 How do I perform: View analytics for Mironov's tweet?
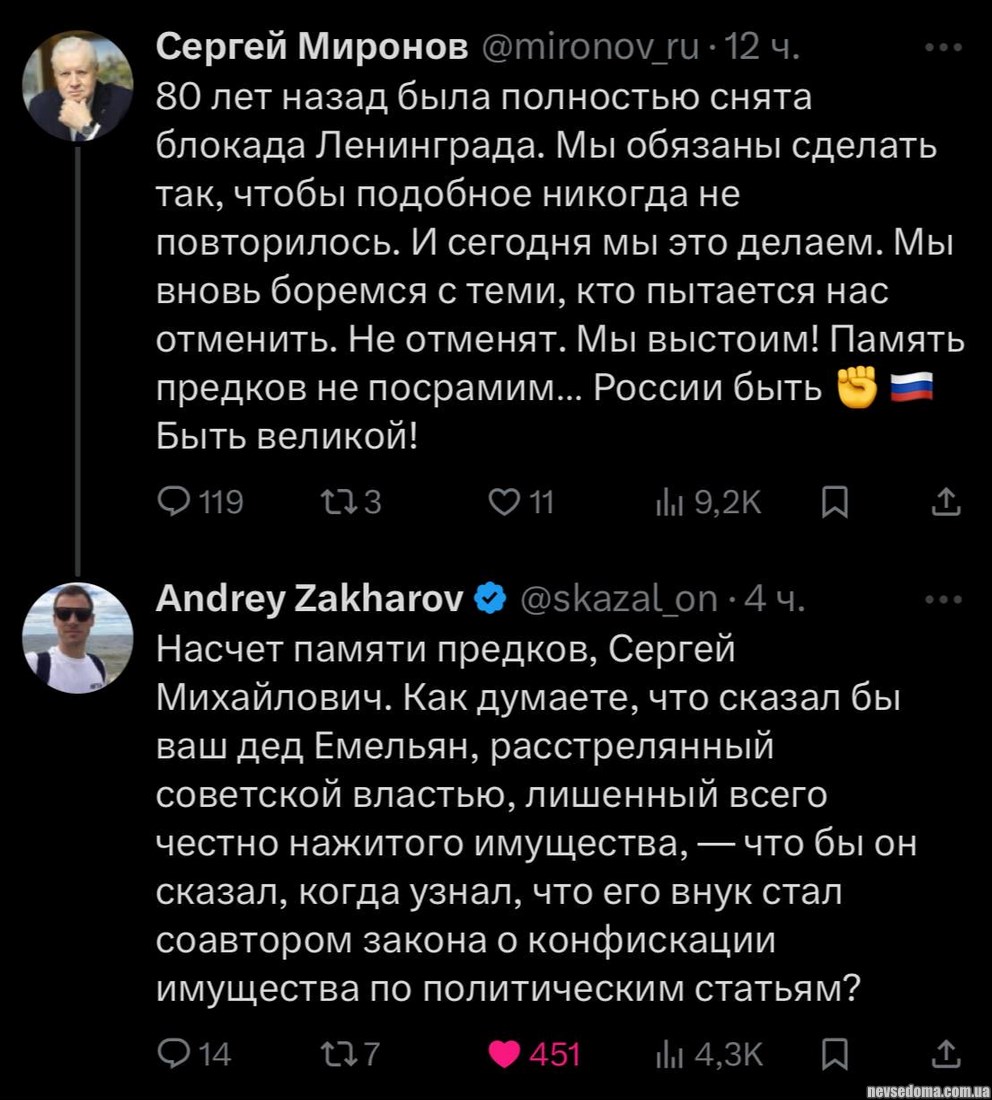(664, 502)
